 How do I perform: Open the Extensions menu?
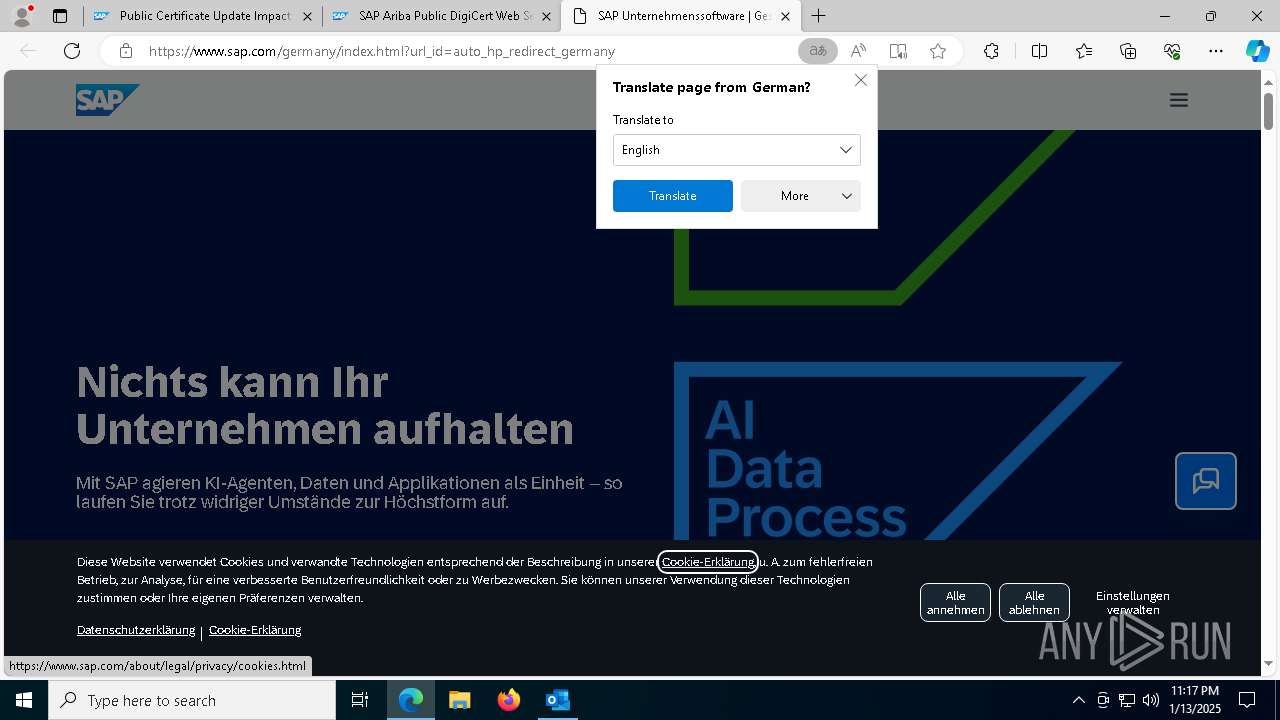click(x=991, y=51)
